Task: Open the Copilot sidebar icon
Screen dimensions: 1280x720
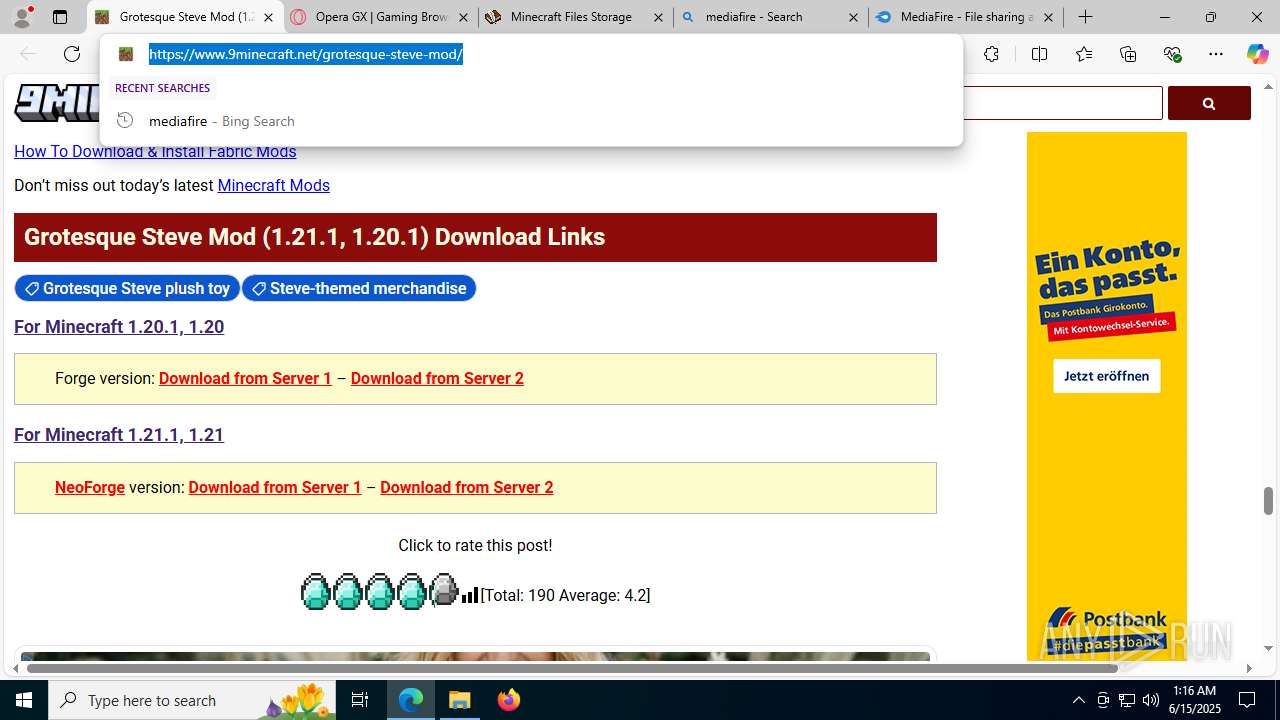Action: (1257, 54)
